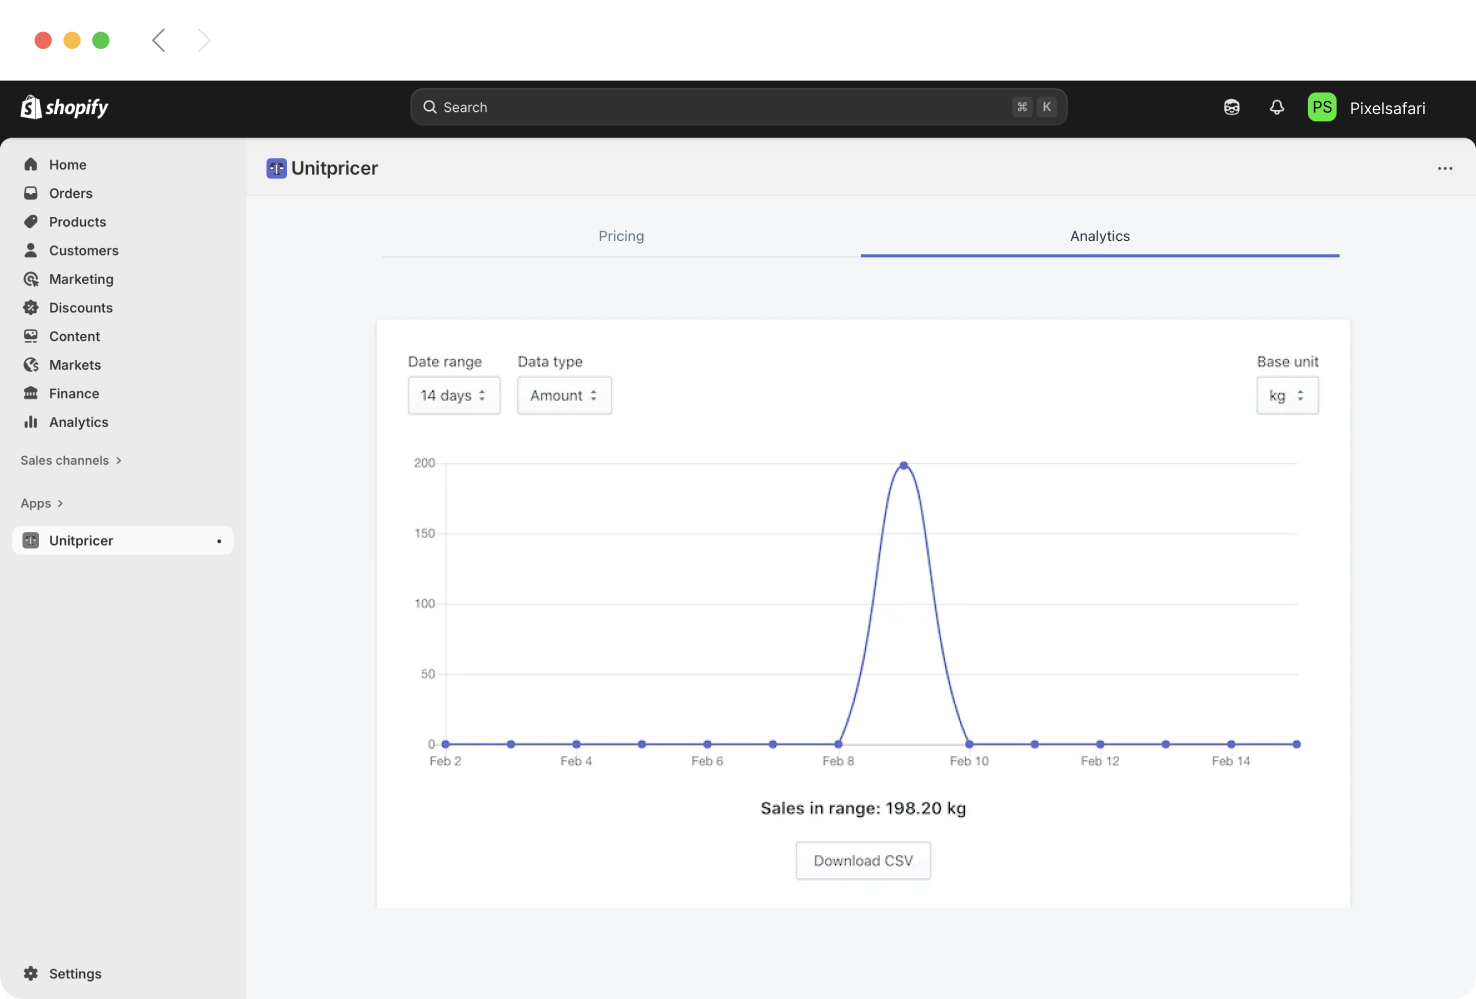This screenshot has height=999, width=1476.
Task: Select the Analytics tab
Action: [1099, 236]
